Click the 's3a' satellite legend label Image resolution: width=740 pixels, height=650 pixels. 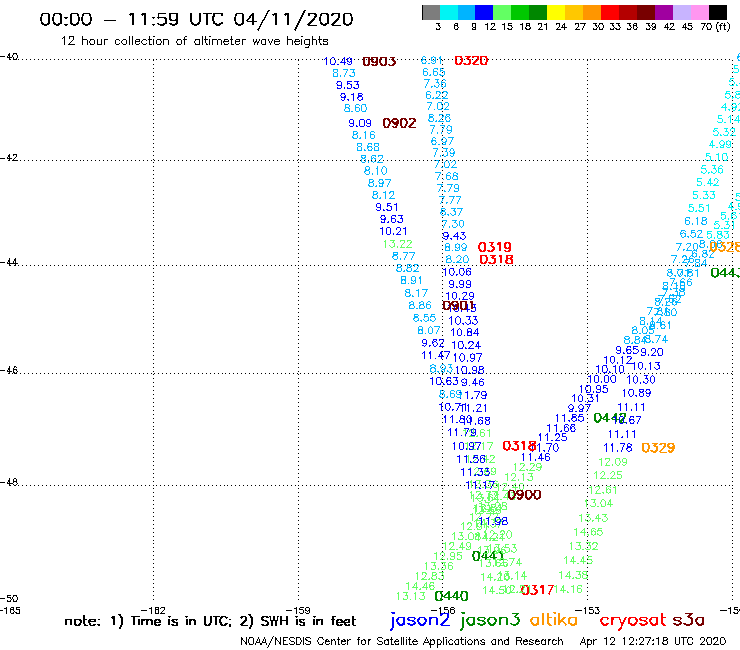pos(688,620)
